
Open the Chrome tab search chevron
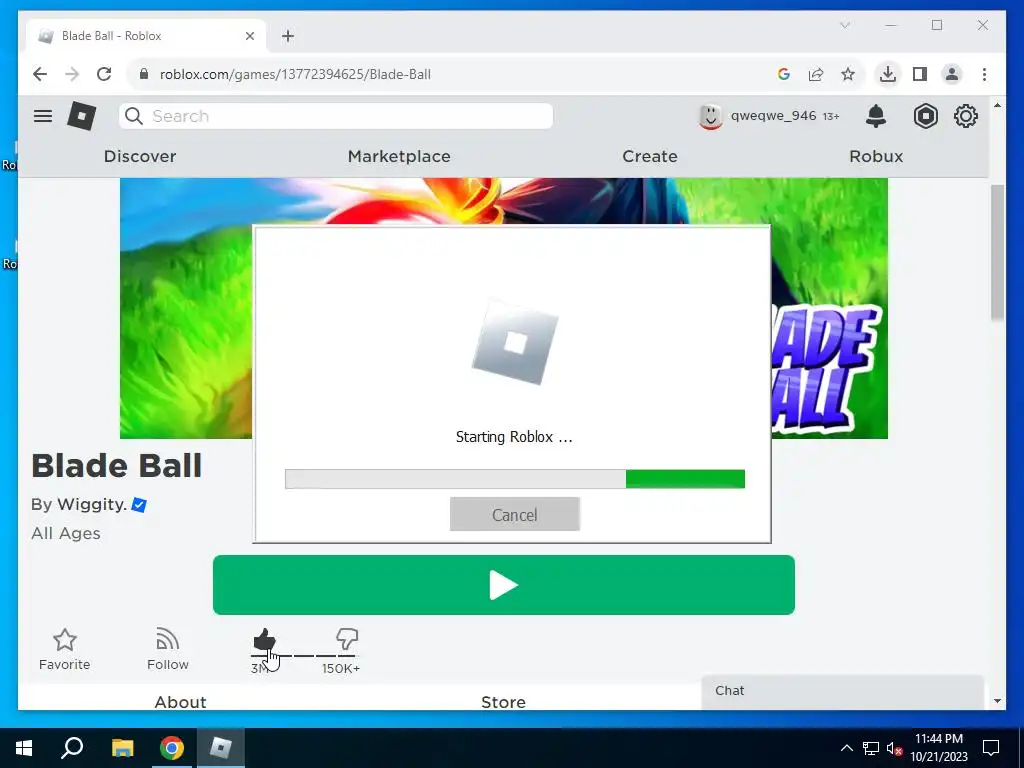(x=844, y=25)
